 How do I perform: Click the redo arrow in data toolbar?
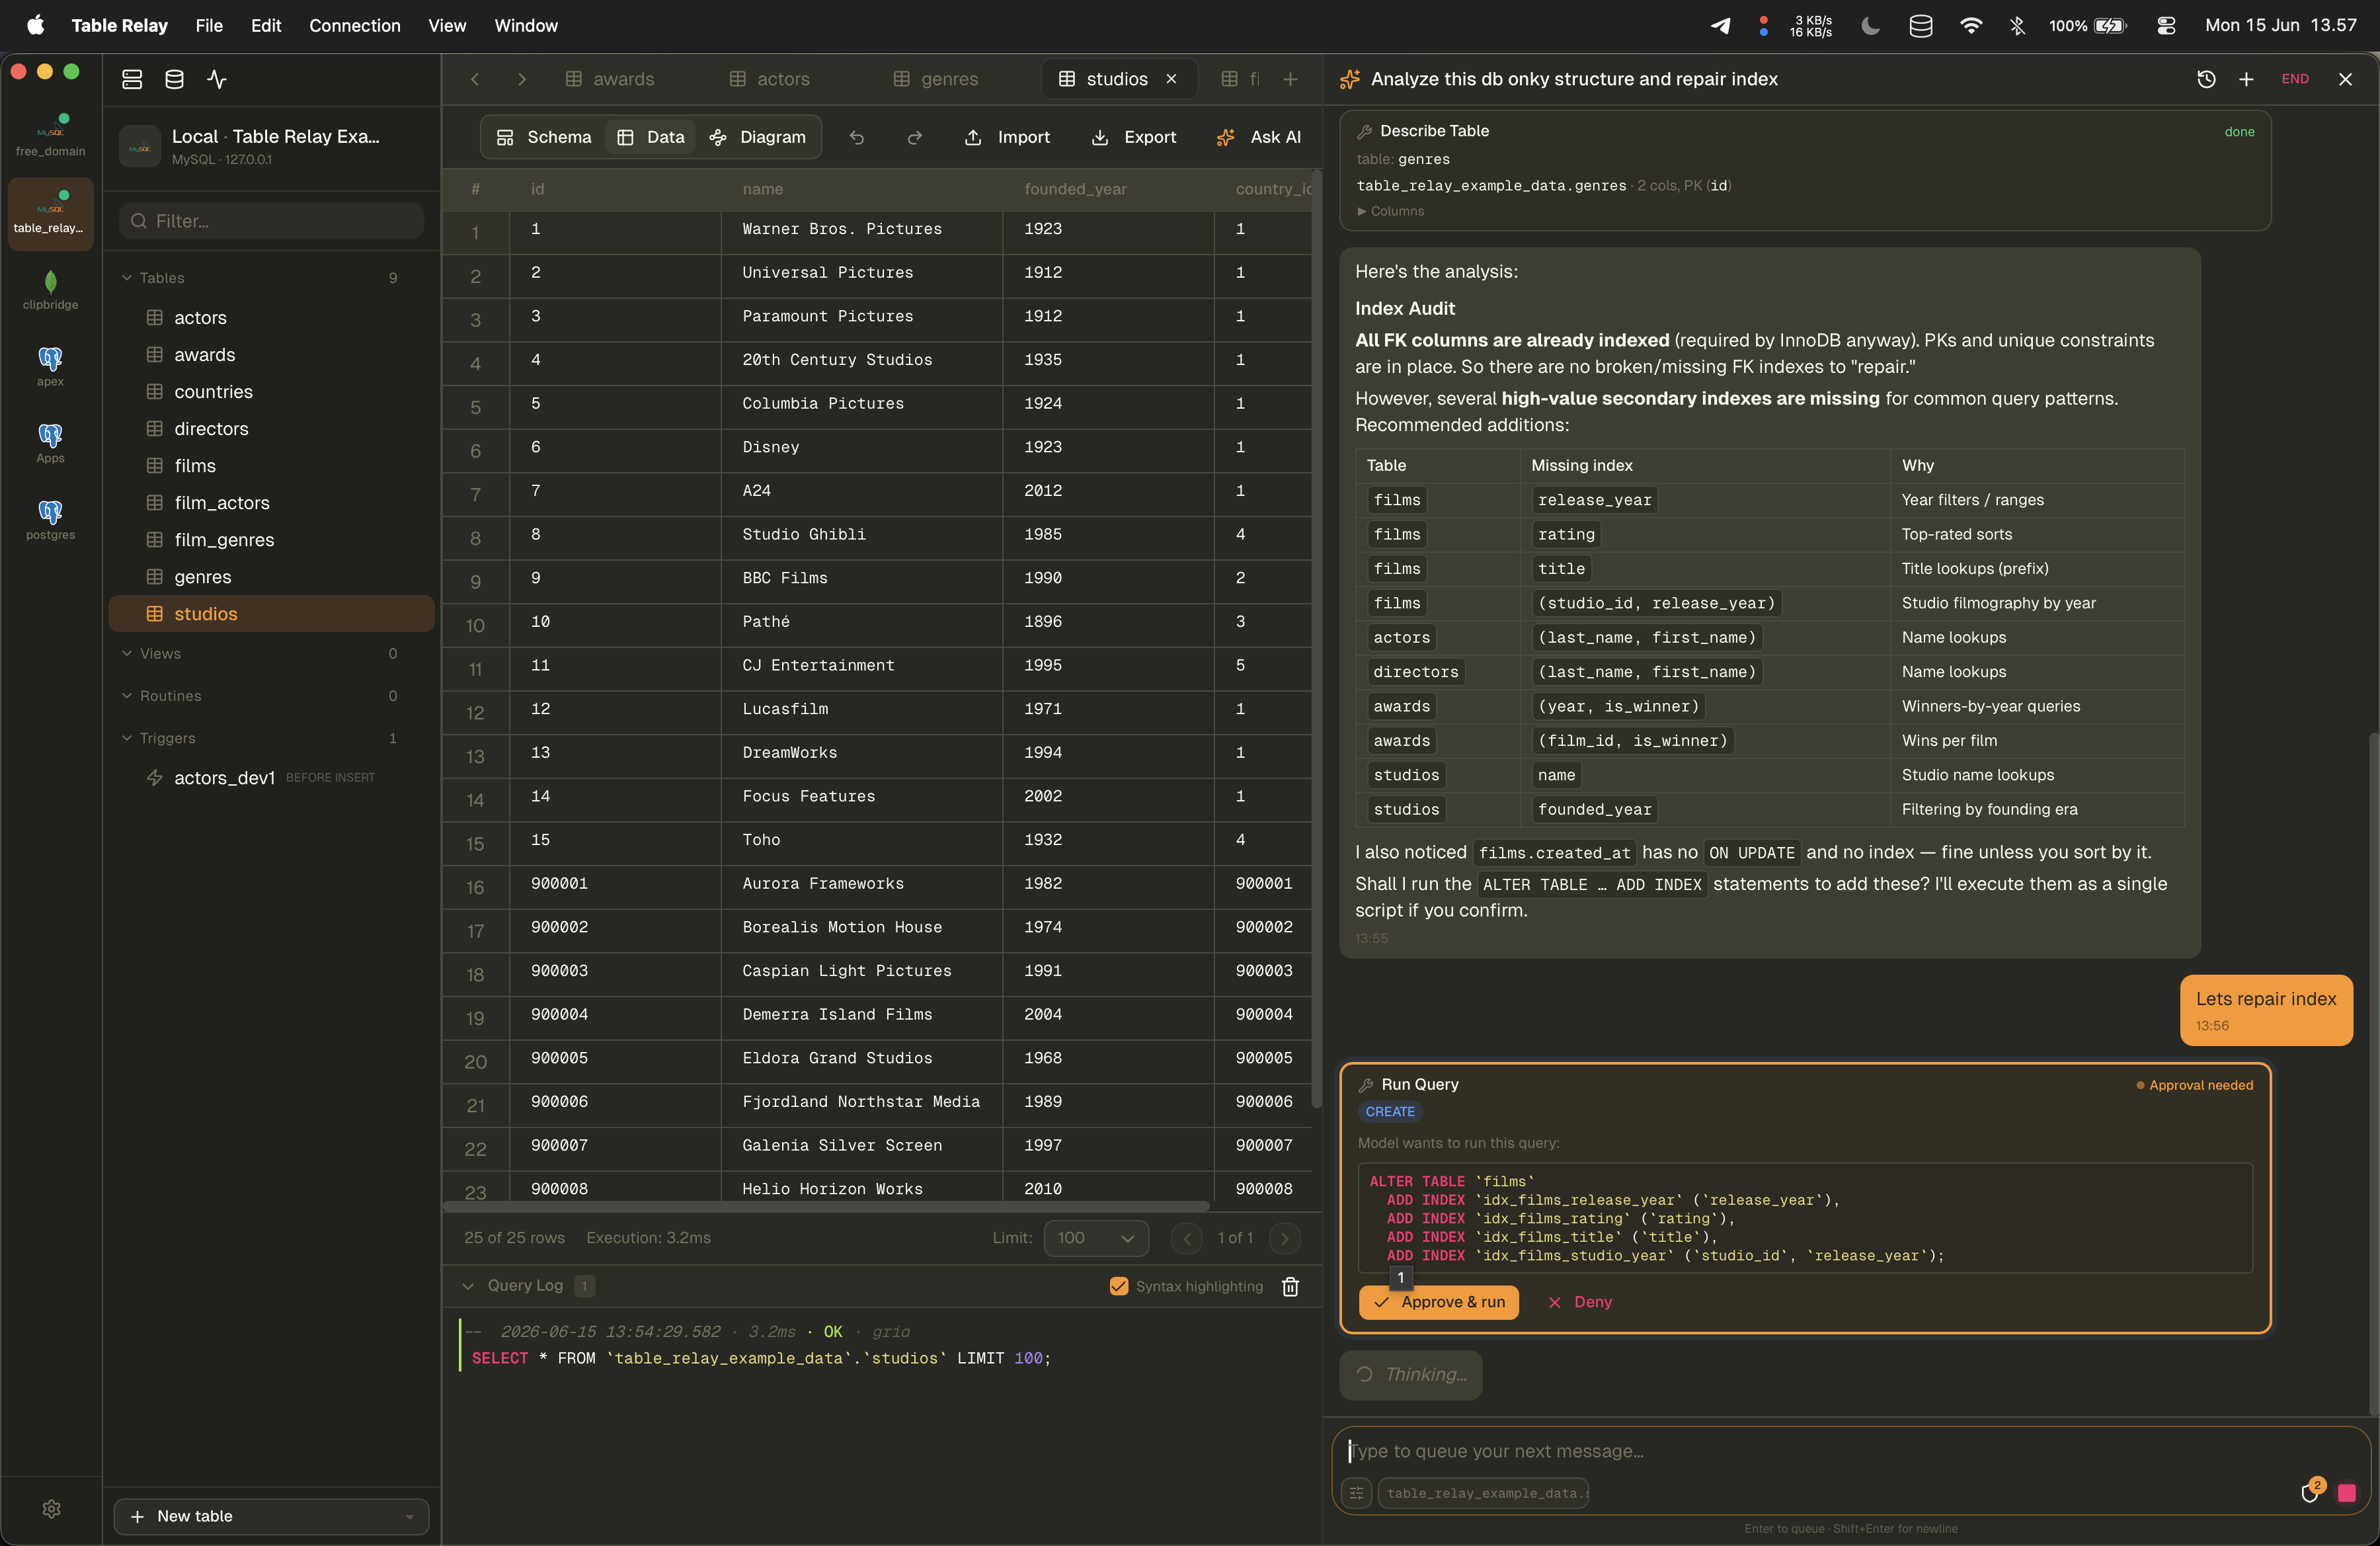[x=914, y=137]
